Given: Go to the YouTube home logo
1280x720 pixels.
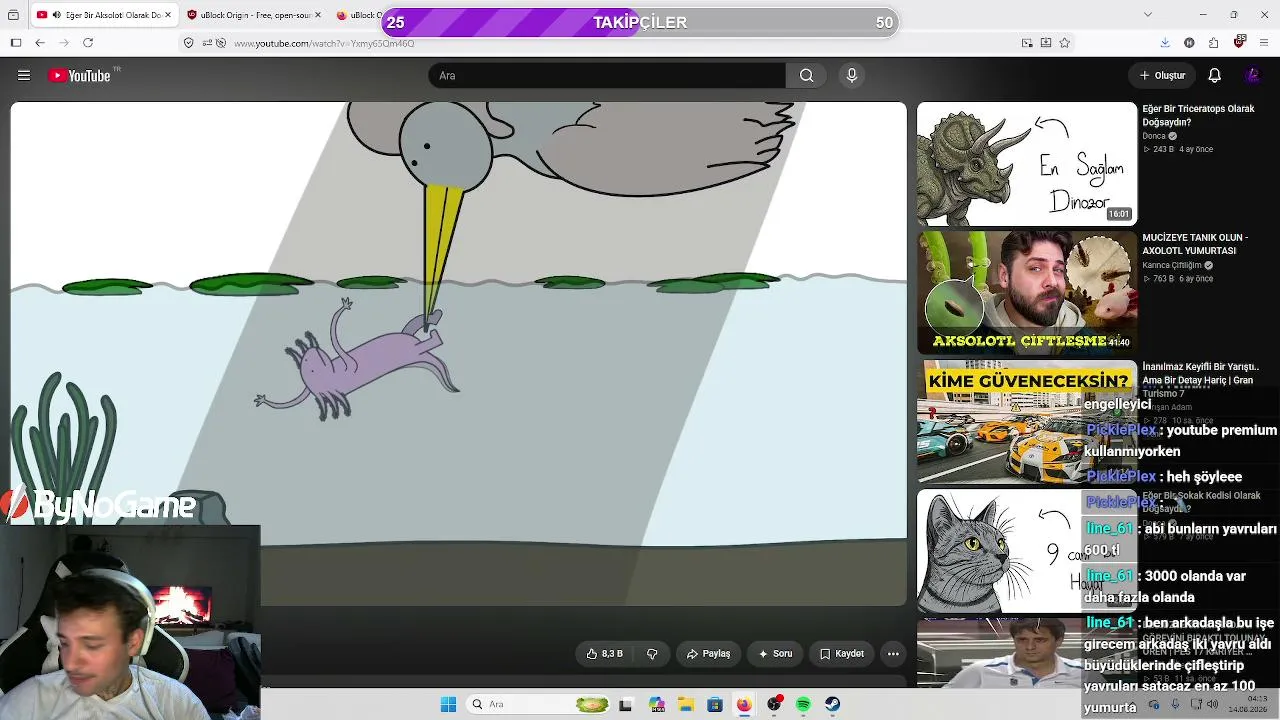Looking at the screenshot, I should [79, 75].
